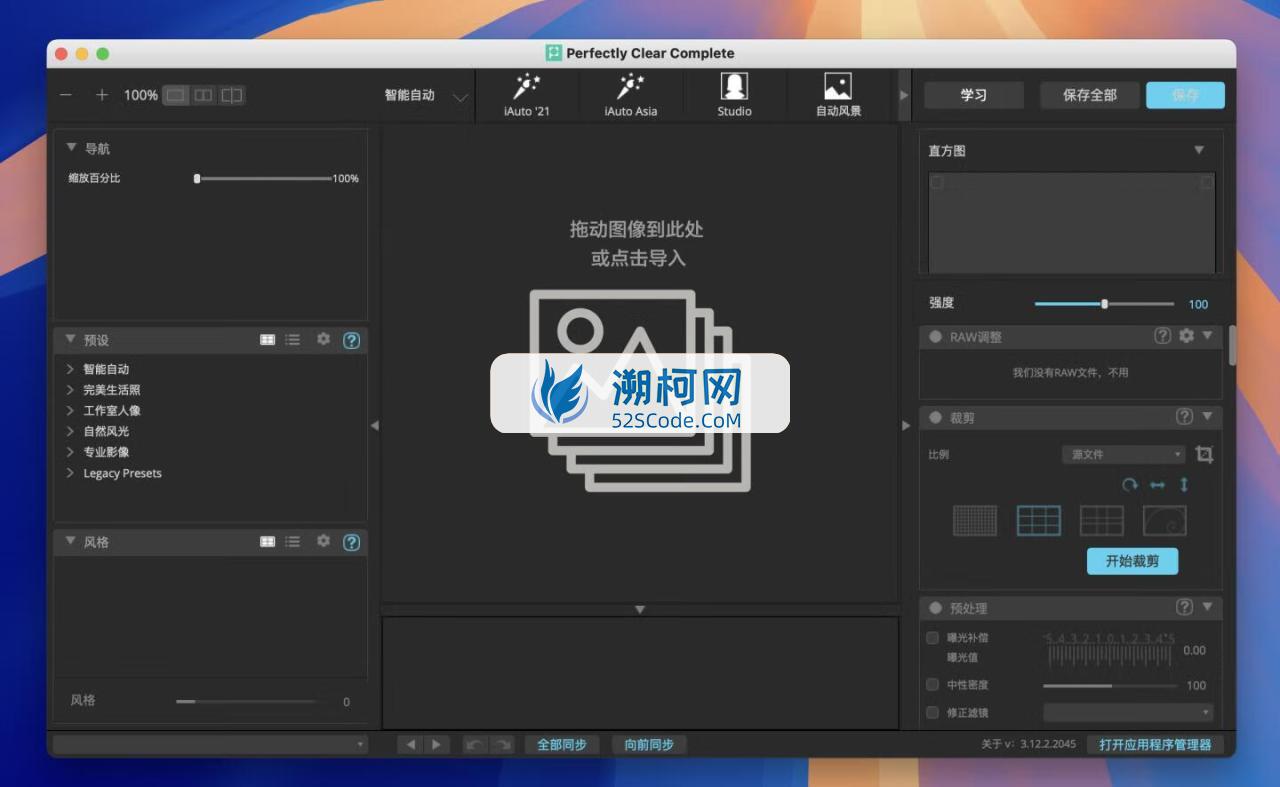Screen dimensions: 1280x787
Task: Undo the last adjustment
Action: point(476,744)
